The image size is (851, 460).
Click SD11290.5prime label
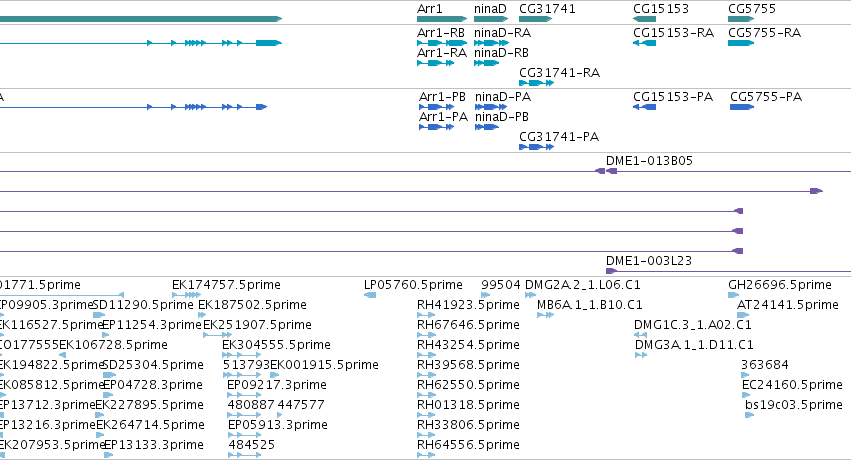(143, 305)
